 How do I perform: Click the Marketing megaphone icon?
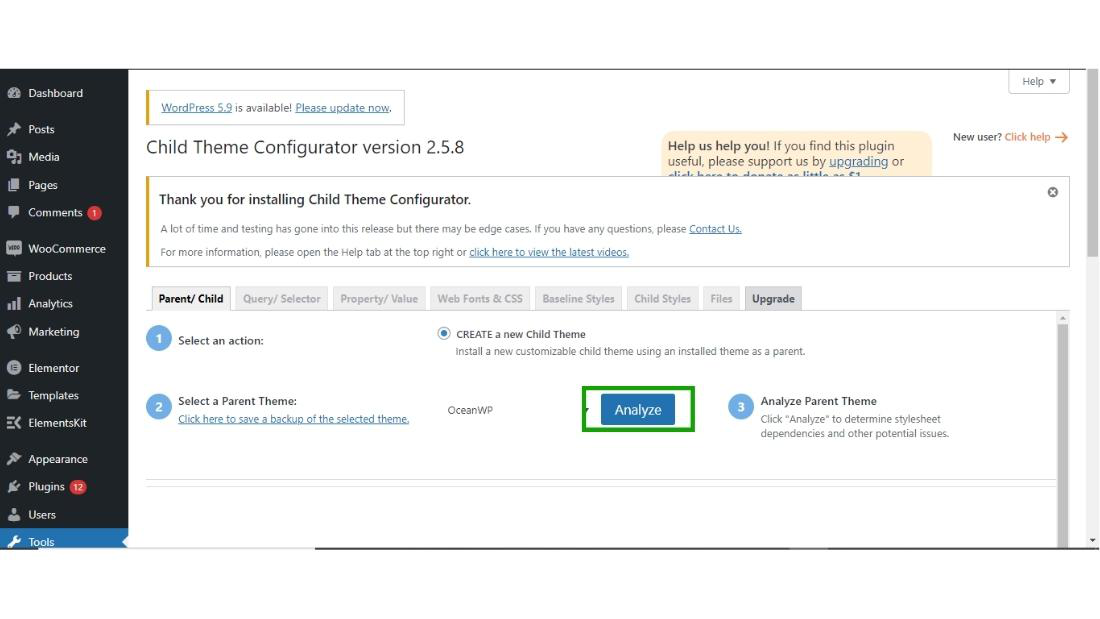(14, 331)
